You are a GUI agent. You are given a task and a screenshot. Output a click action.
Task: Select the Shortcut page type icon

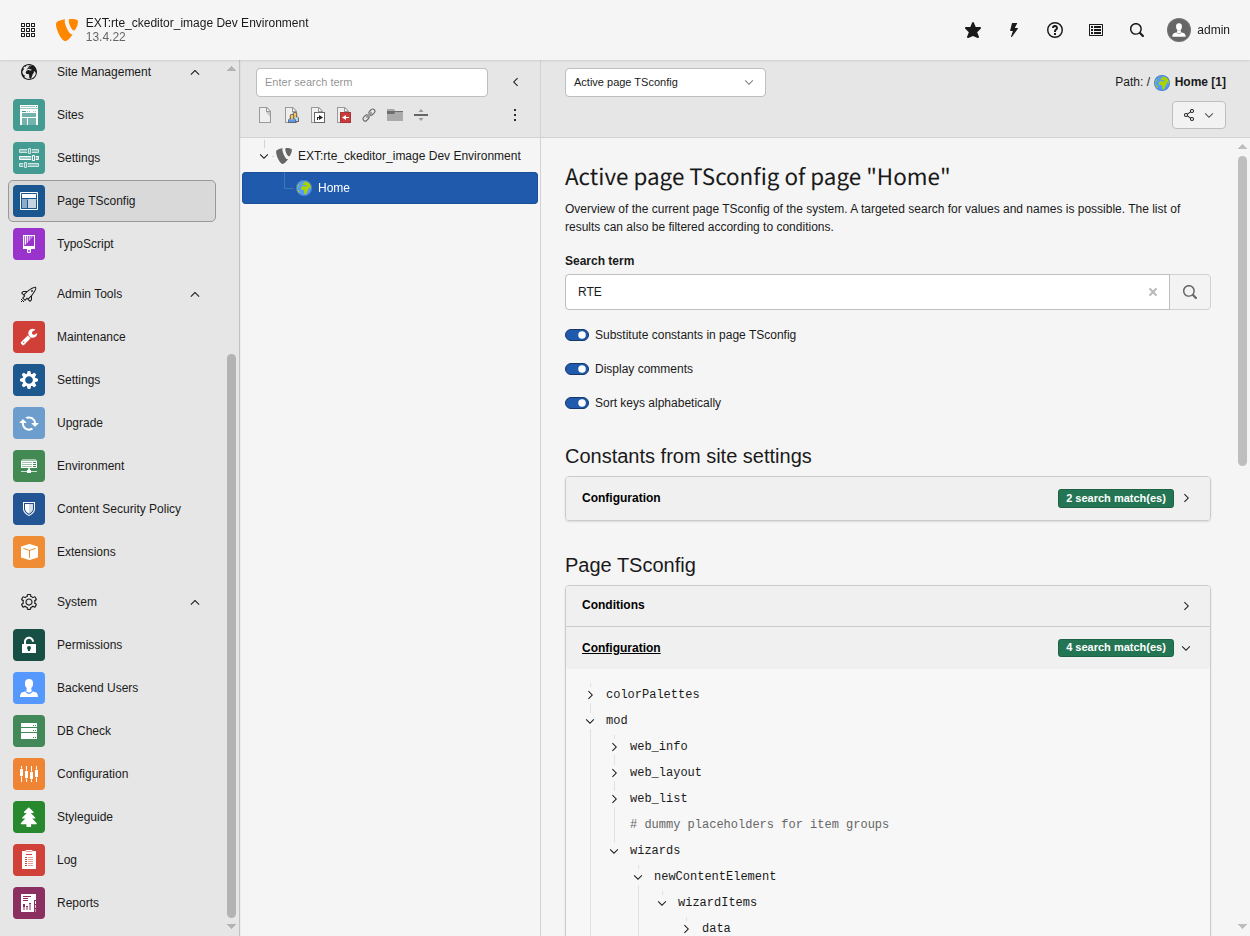click(x=318, y=115)
